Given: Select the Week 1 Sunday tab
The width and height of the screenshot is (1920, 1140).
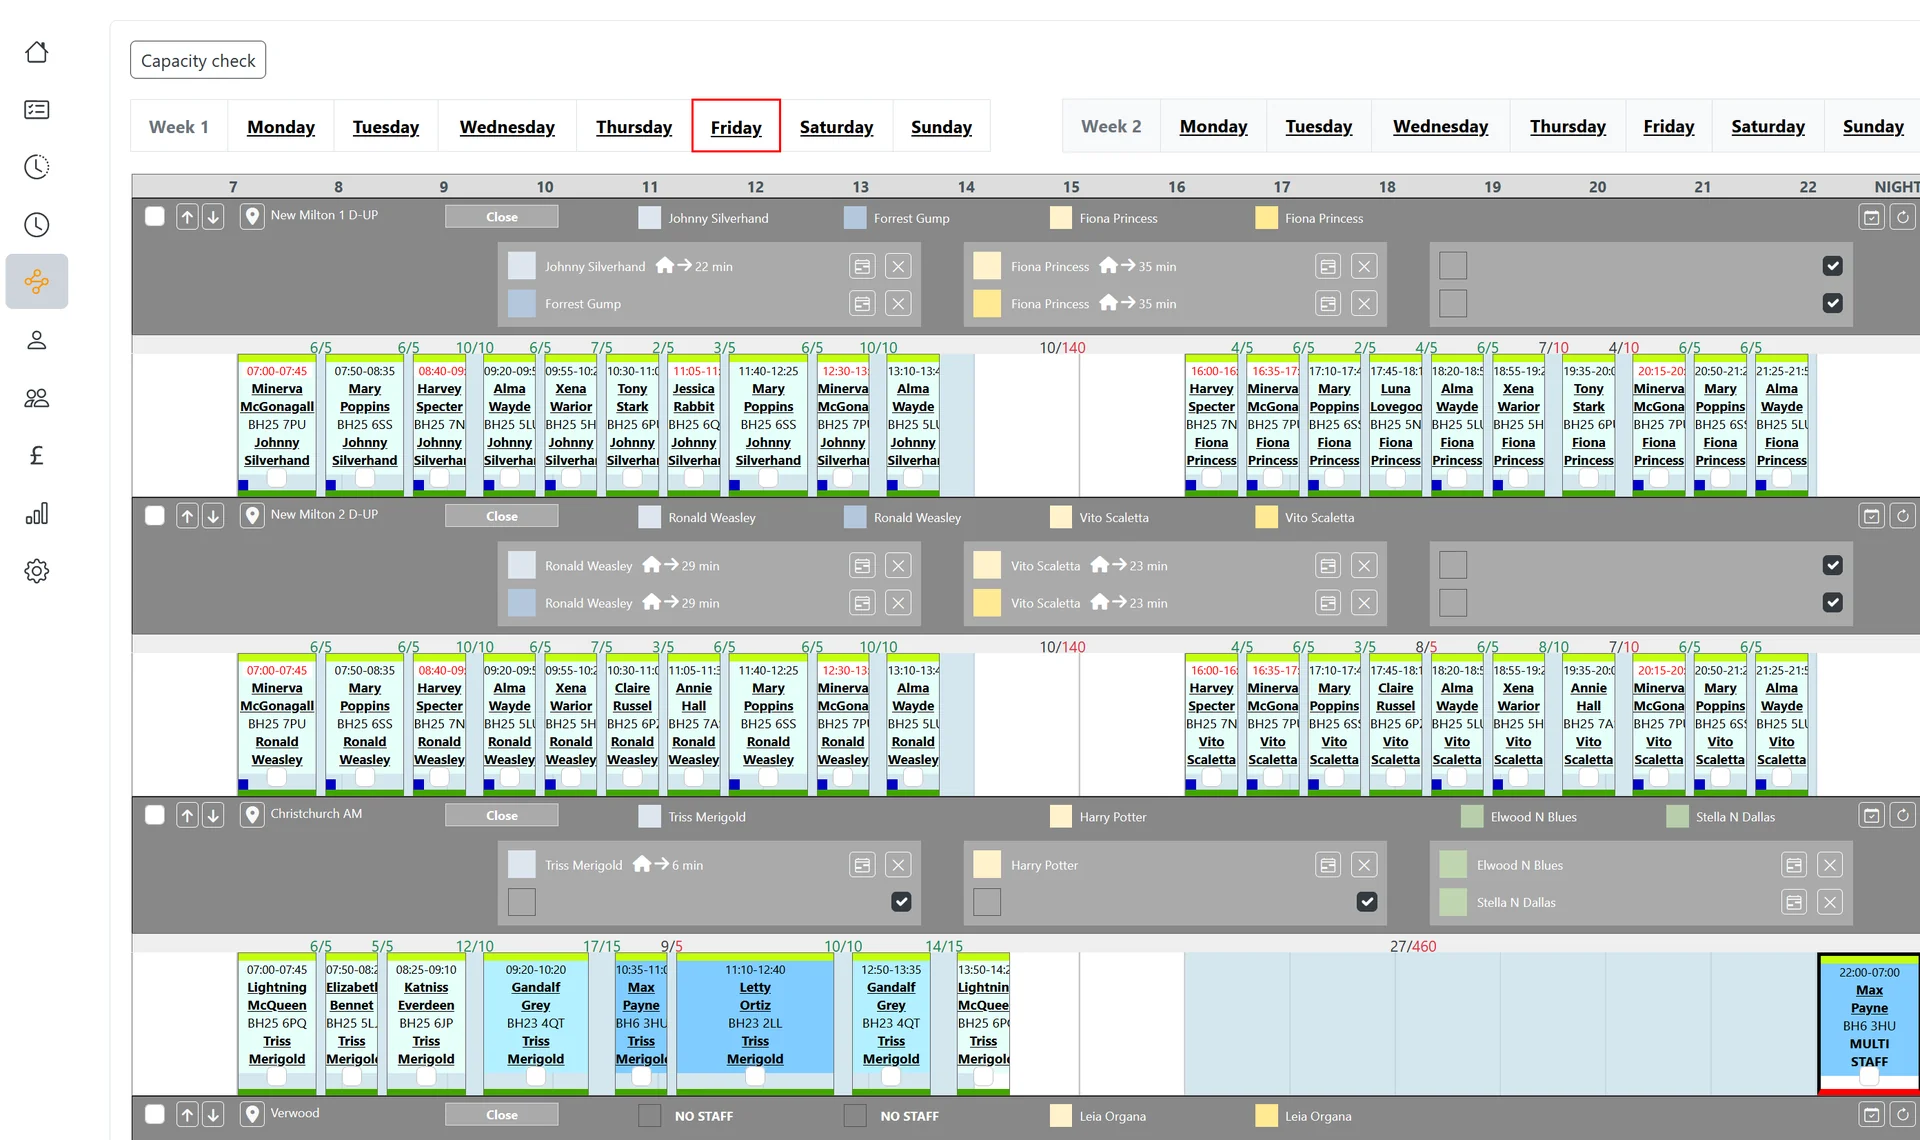Looking at the screenshot, I should click(941, 127).
